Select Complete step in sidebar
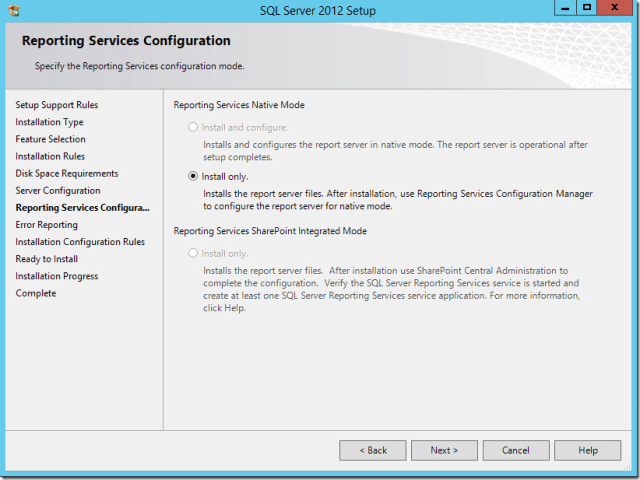 [x=36, y=293]
